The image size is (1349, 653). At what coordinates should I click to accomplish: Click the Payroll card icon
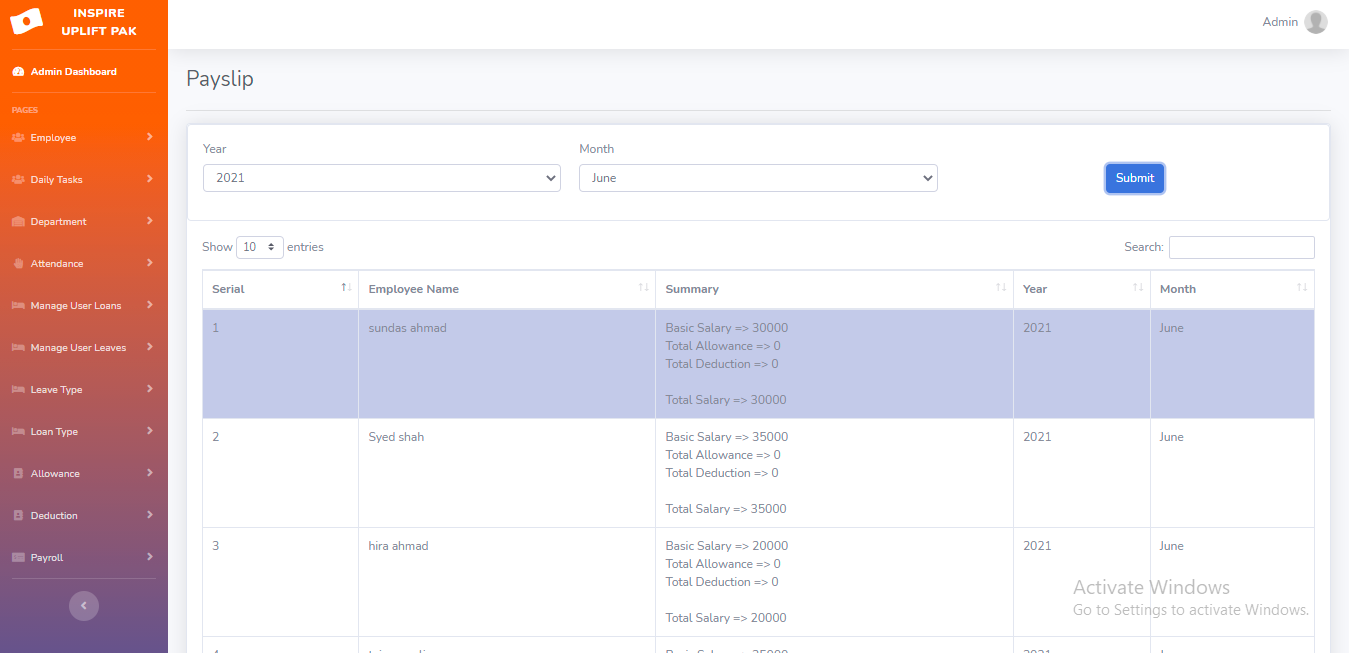(18, 558)
